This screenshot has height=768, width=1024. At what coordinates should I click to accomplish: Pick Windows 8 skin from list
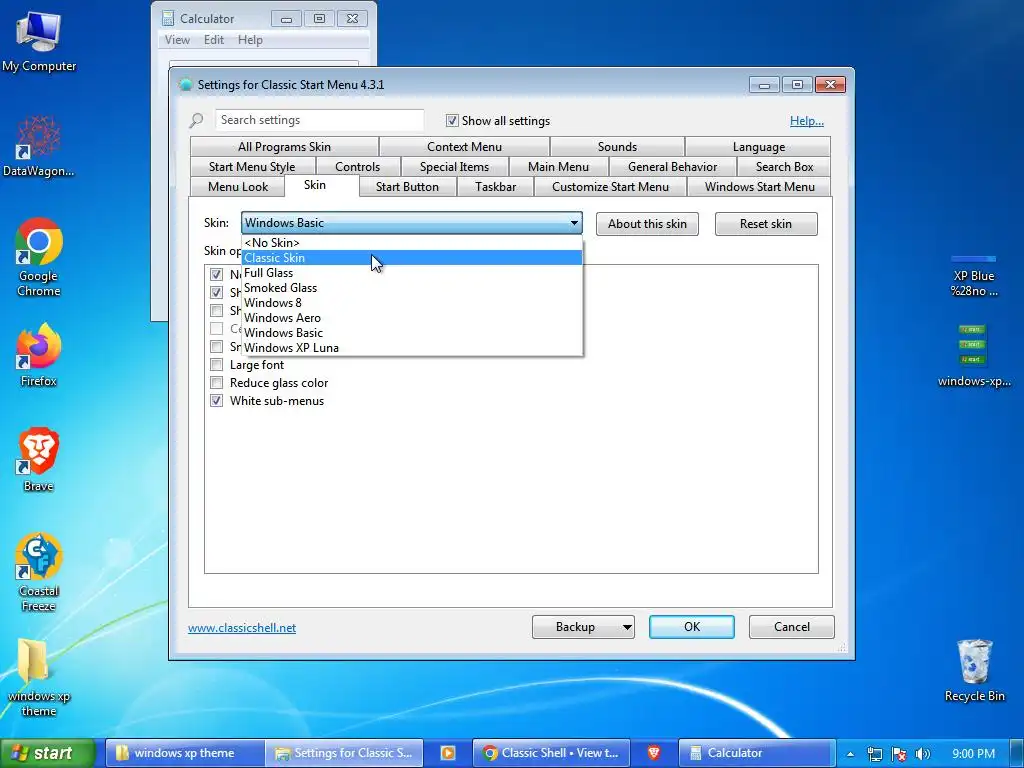click(x=412, y=302)
